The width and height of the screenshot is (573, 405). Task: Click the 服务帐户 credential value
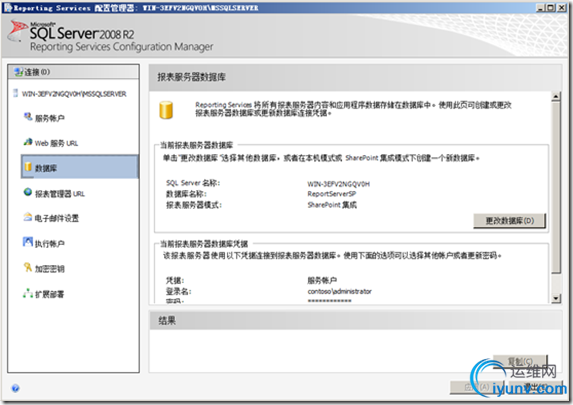[x=322, y=280]
